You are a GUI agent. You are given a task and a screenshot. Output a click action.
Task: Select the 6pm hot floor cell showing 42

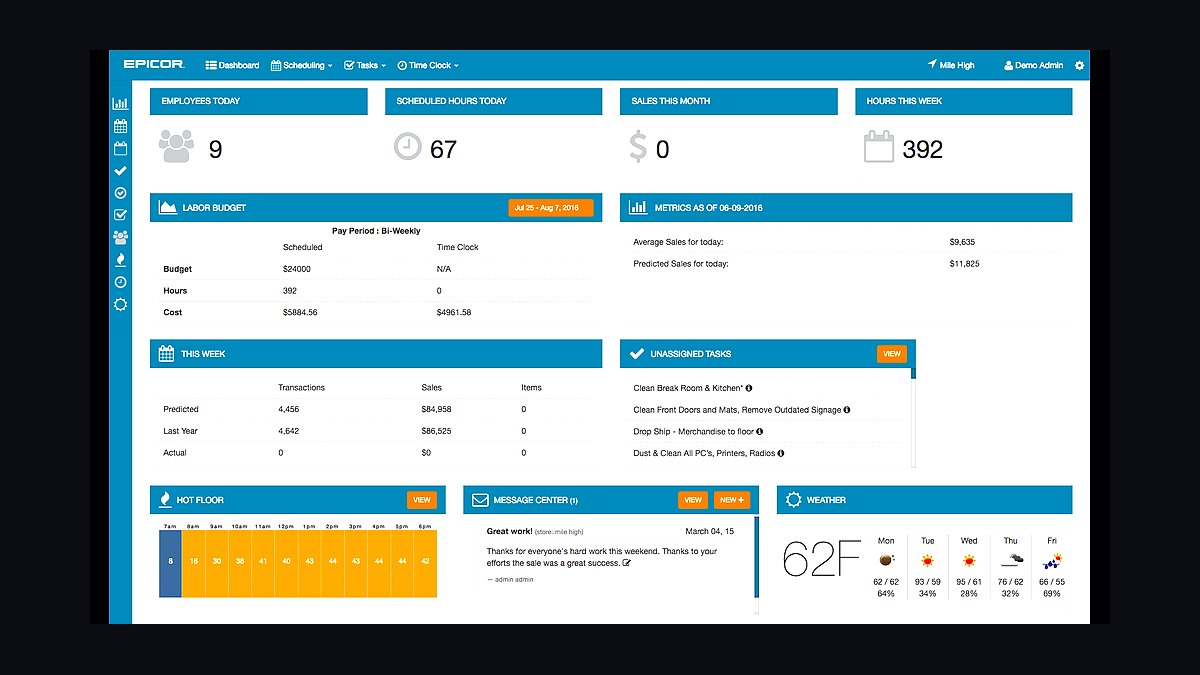click(x=425, y=562)
